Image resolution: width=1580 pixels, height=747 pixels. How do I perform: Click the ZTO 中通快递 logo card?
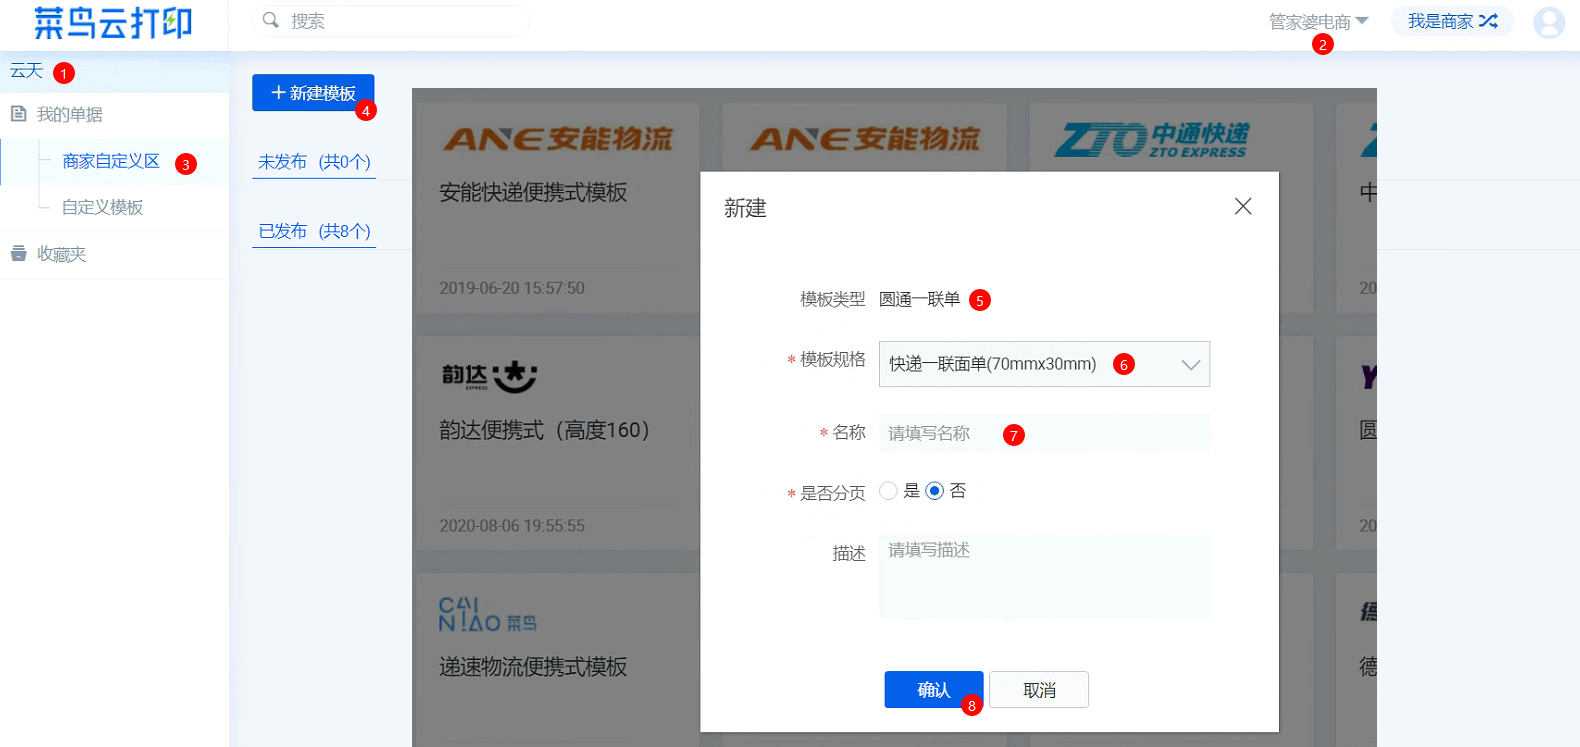(x=1152, y=140)
